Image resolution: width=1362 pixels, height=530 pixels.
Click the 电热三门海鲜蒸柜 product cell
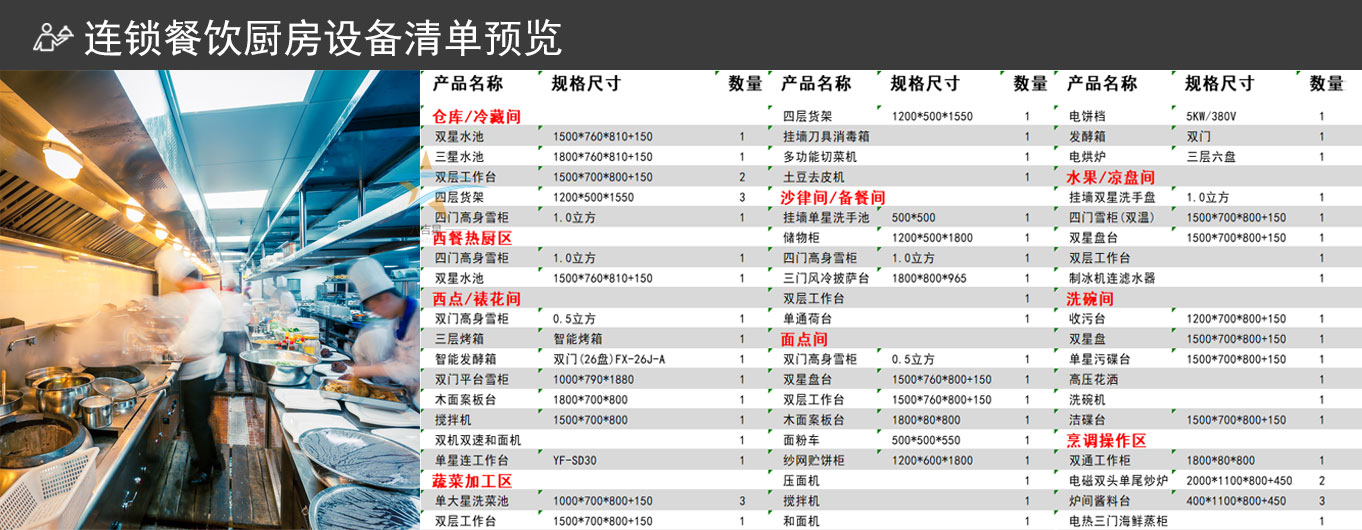point(1118,521)
